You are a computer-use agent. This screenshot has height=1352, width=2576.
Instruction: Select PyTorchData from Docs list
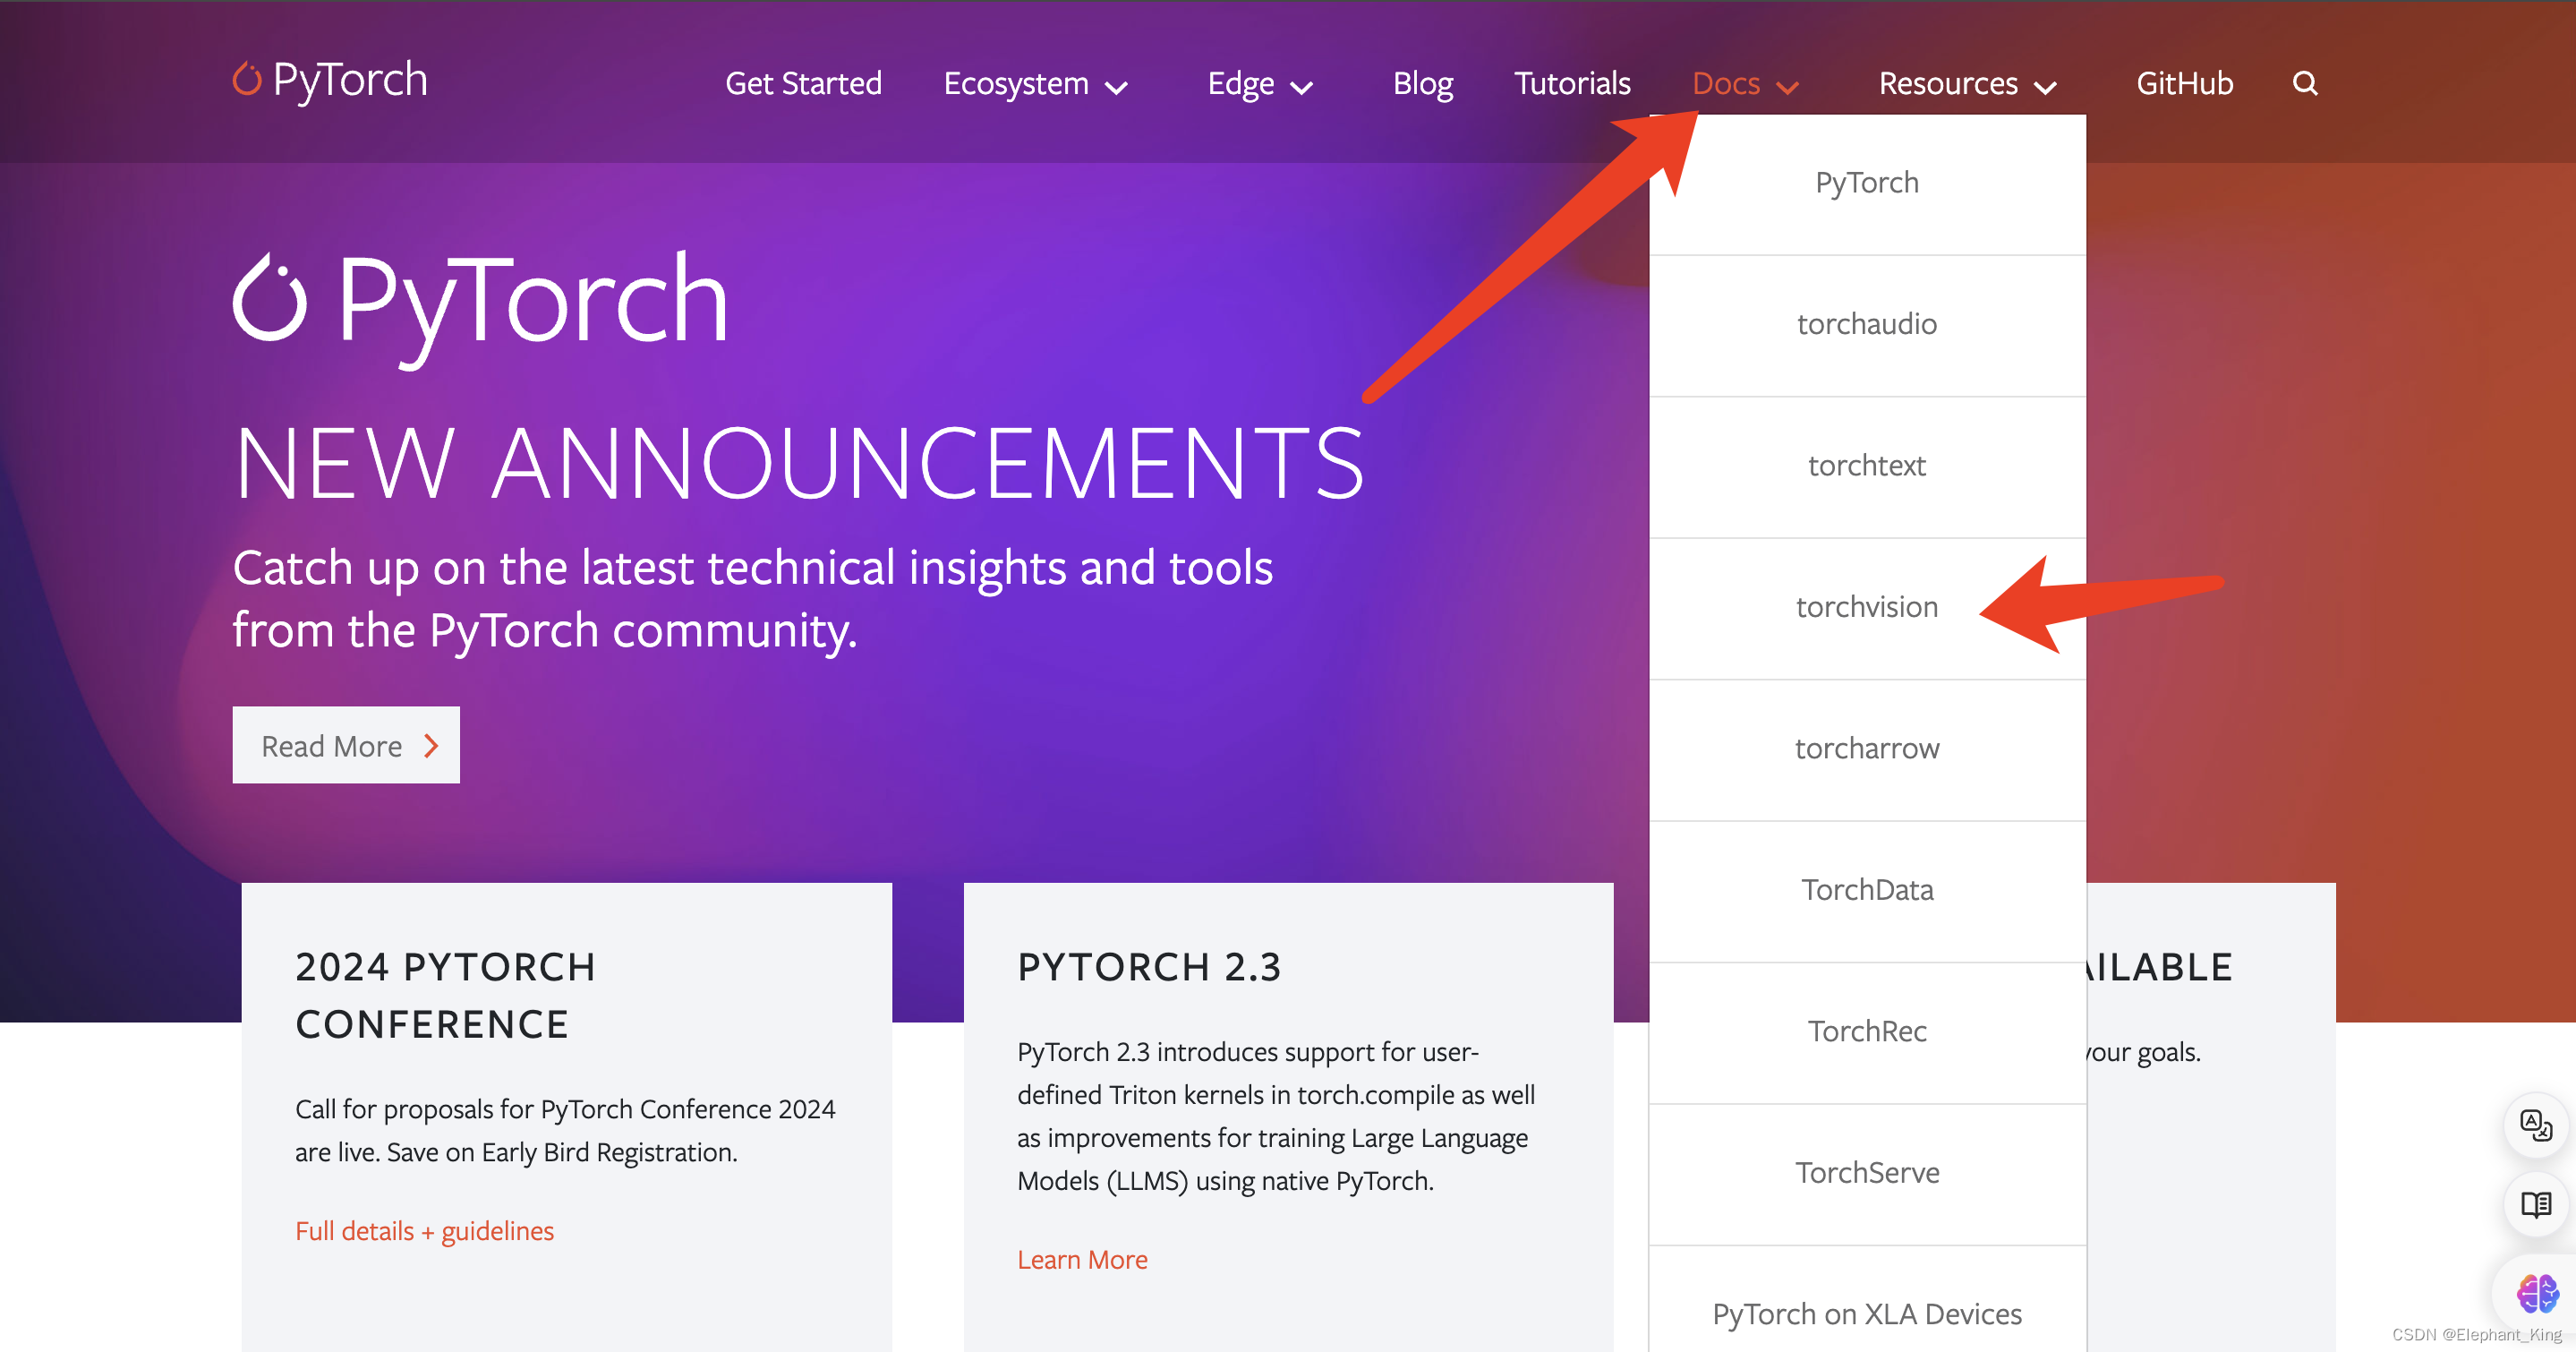tap(1865, 888)
